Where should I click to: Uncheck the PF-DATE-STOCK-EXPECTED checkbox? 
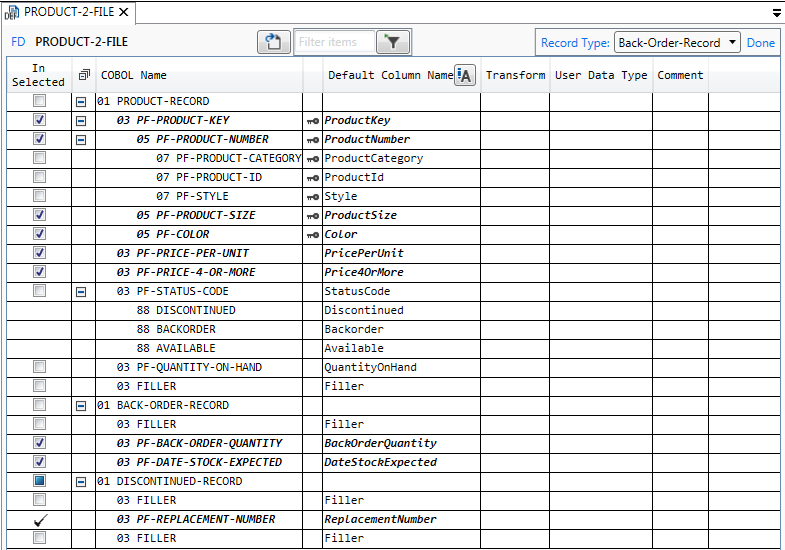[x=39, y=463]
